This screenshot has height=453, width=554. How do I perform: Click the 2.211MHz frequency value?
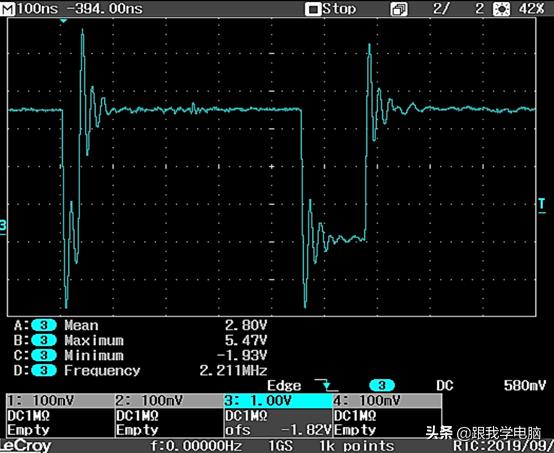point(233,370)
